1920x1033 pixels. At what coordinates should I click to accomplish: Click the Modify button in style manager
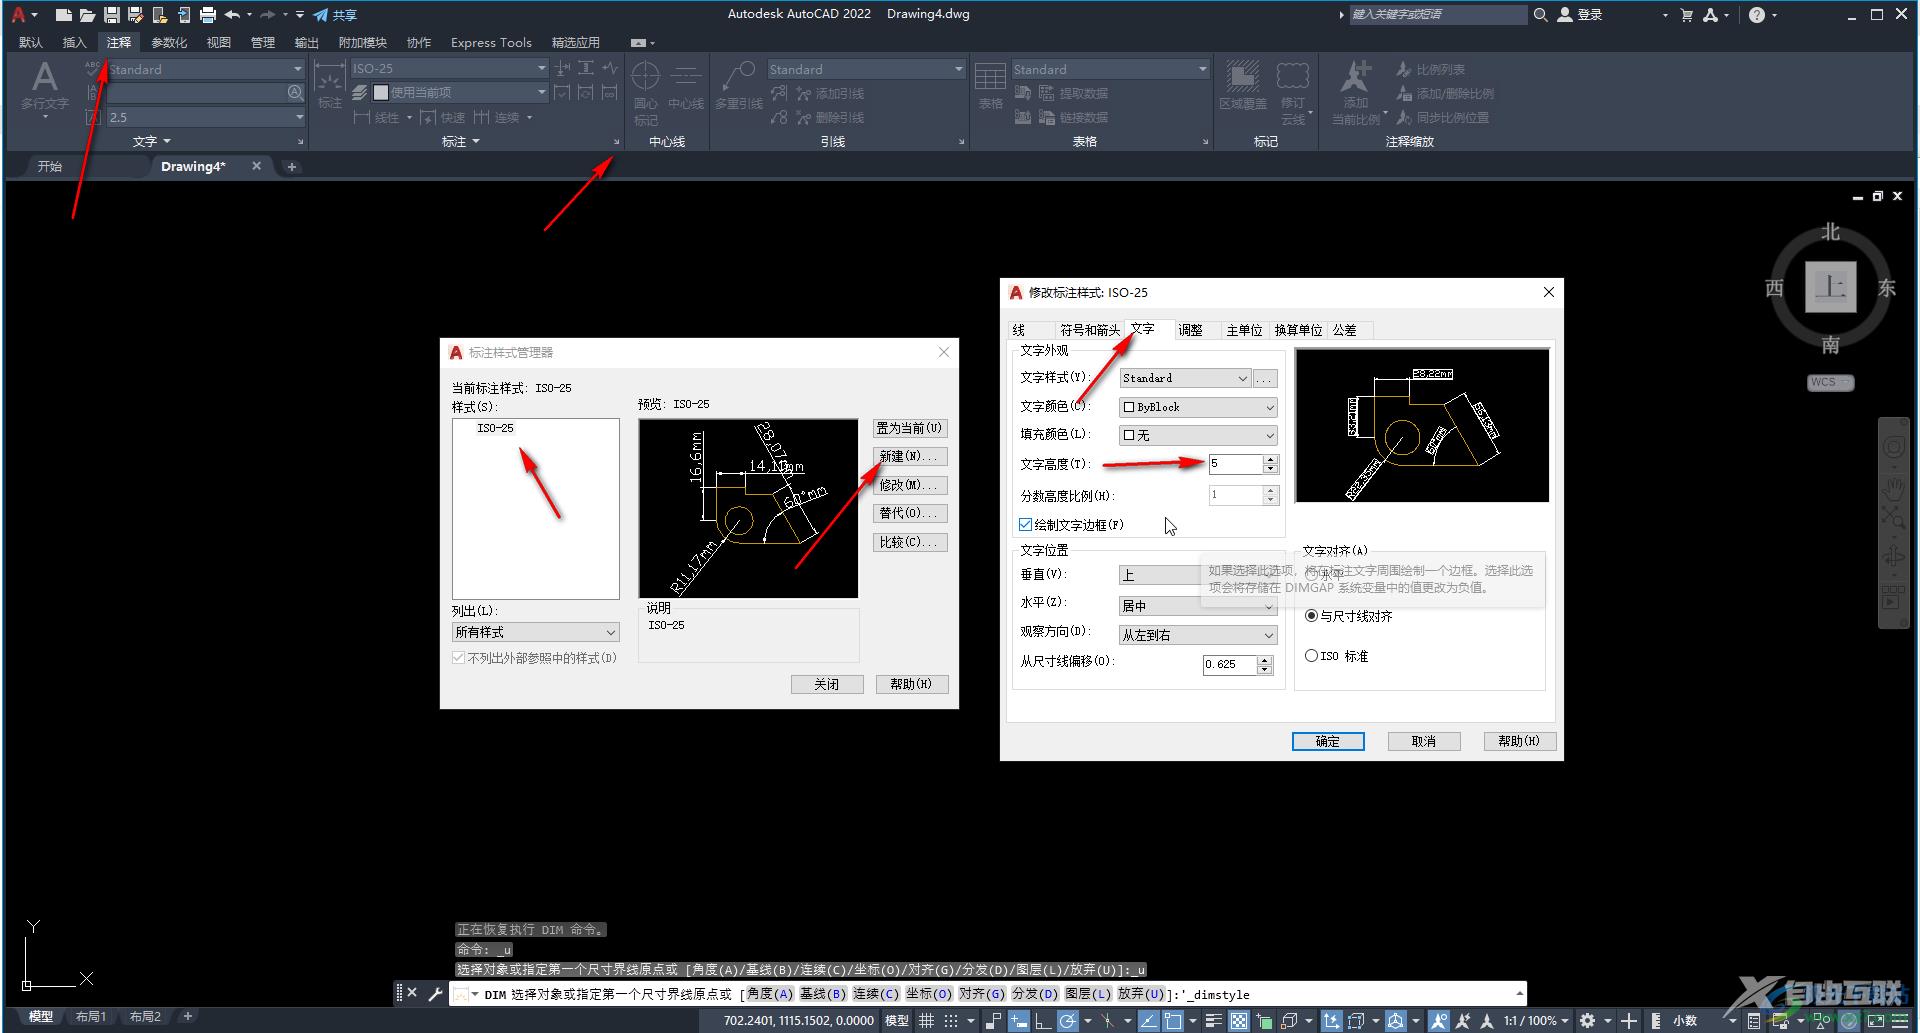click(x=910, y=485)
